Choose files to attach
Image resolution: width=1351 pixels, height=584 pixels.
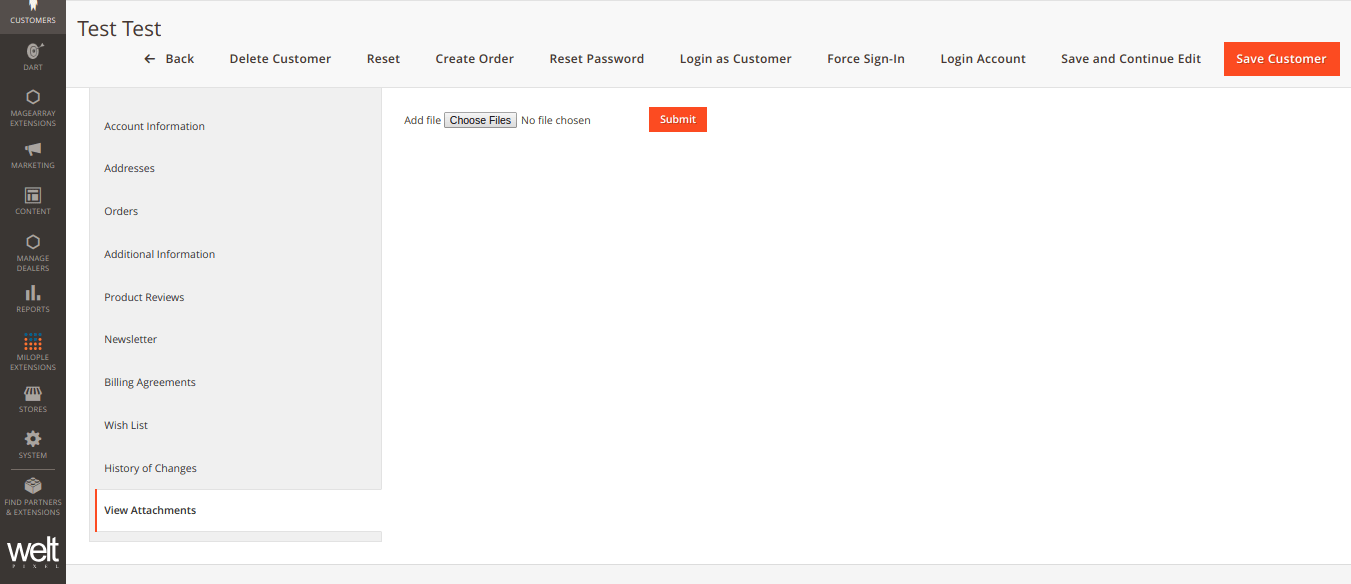pos(480,119)
